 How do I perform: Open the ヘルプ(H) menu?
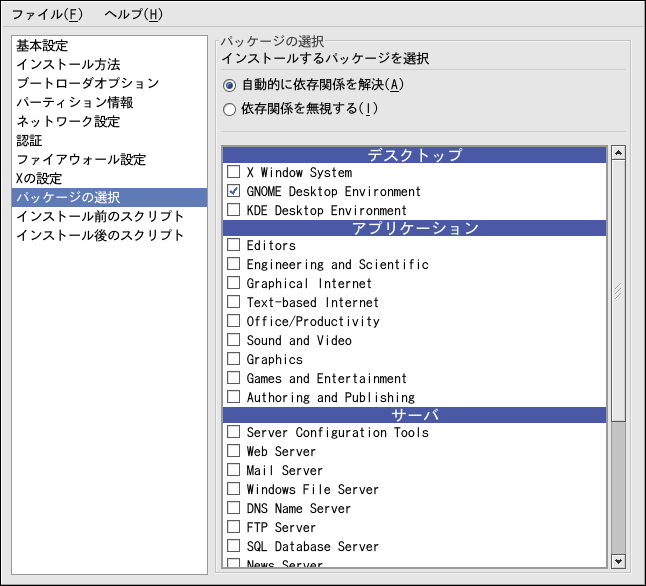133,14
